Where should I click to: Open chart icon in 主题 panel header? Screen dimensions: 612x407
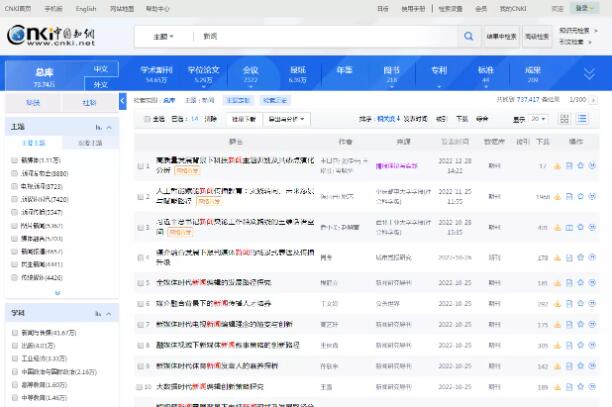click(x=98, y=128)
